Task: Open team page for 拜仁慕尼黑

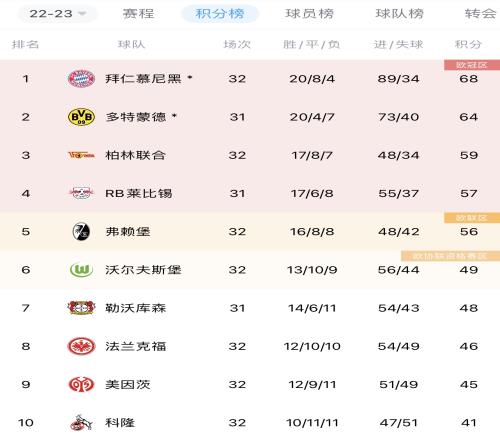Action: 143,79
